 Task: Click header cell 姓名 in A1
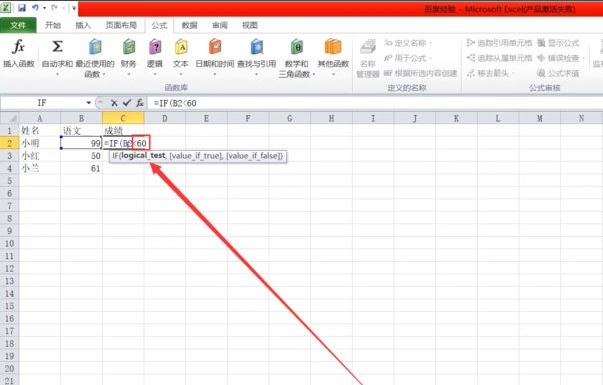pos(40,131)
